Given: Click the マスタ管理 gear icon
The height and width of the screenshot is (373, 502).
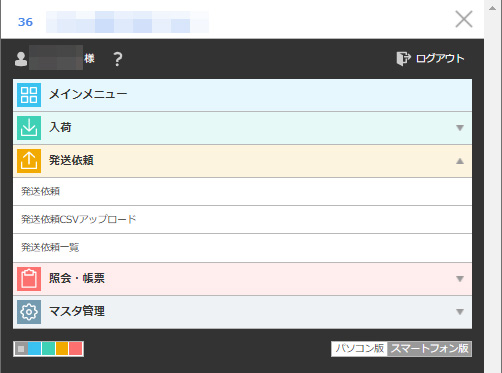Looking at the screenshot, I should [29, 312].
